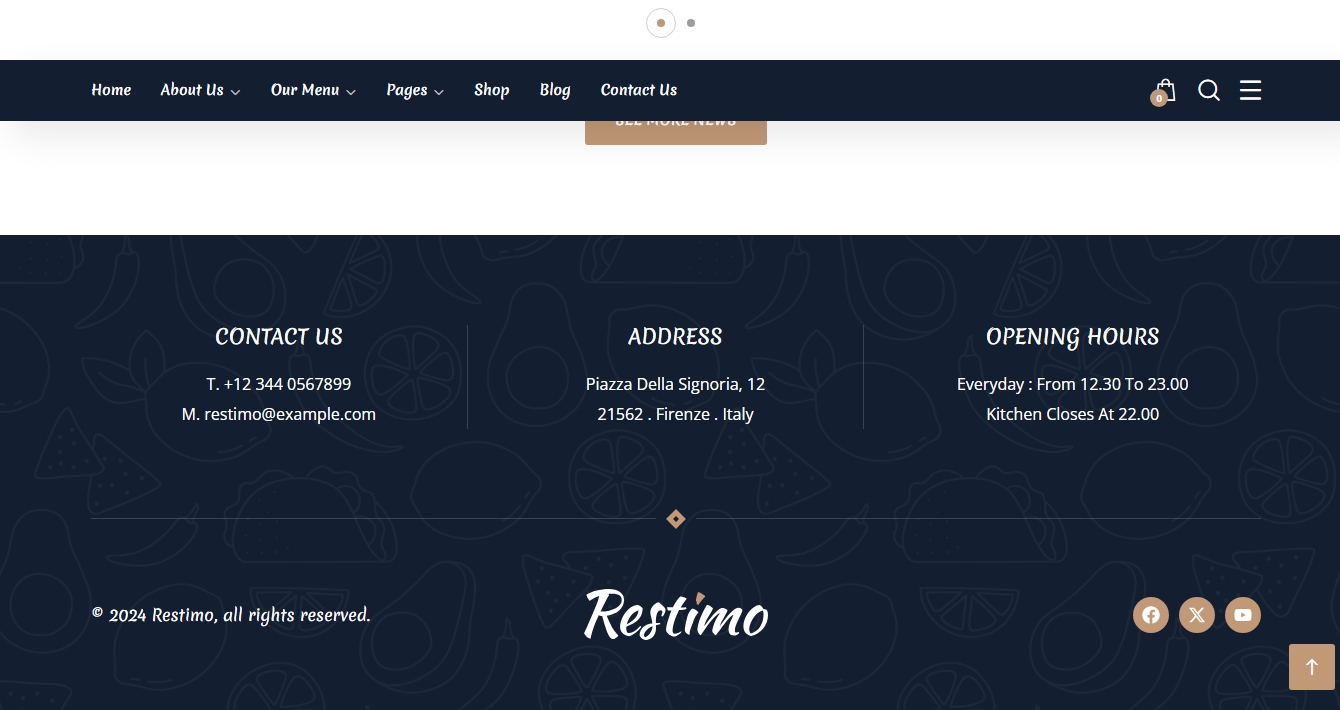Click the +12 344 0567899 phone number
This screenshot has width=1340, height=710.
point(287,384)
